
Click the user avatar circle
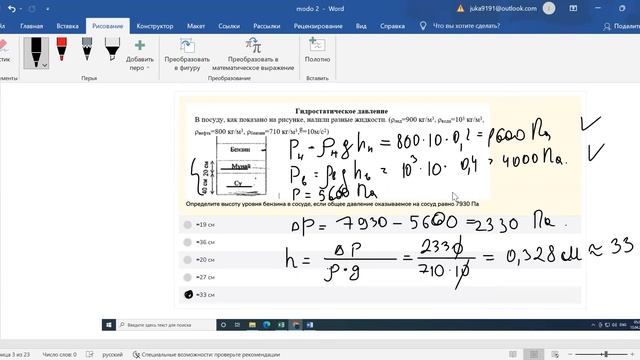pyautogui.click(x=549, y=9)
